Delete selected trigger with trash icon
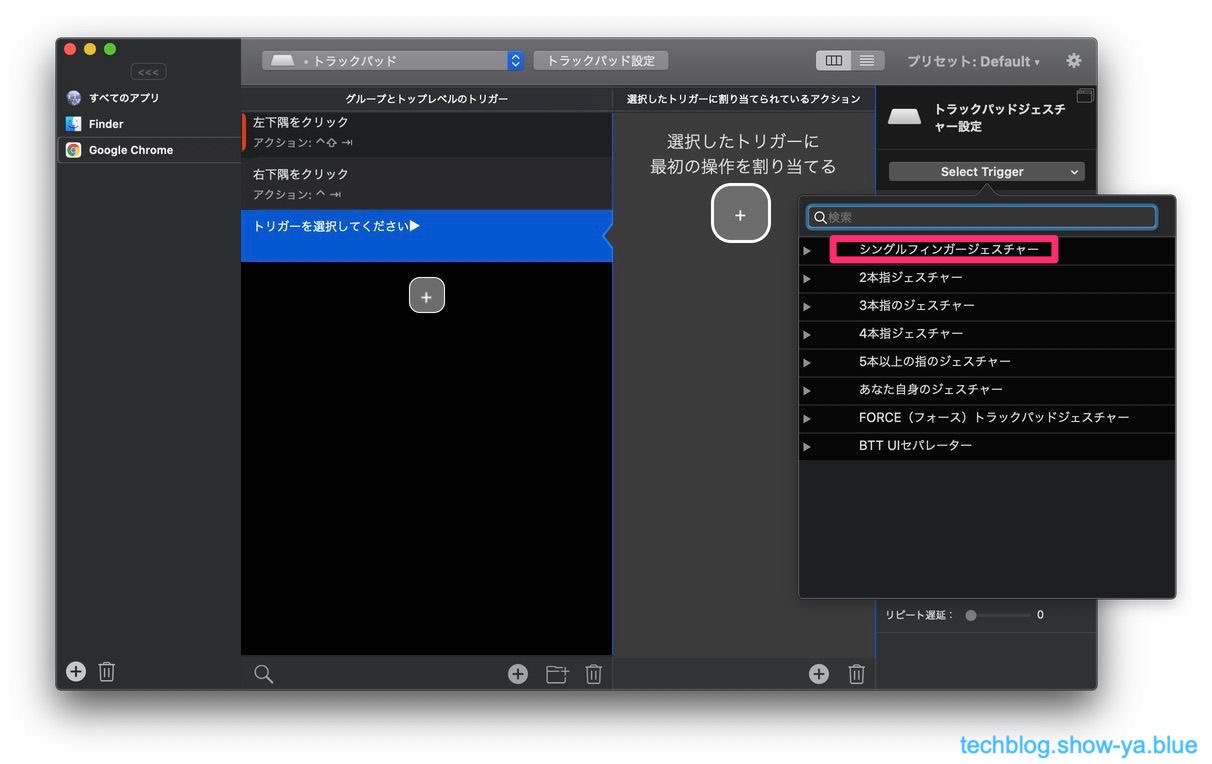1212x764 pixels. pos(593,674)
